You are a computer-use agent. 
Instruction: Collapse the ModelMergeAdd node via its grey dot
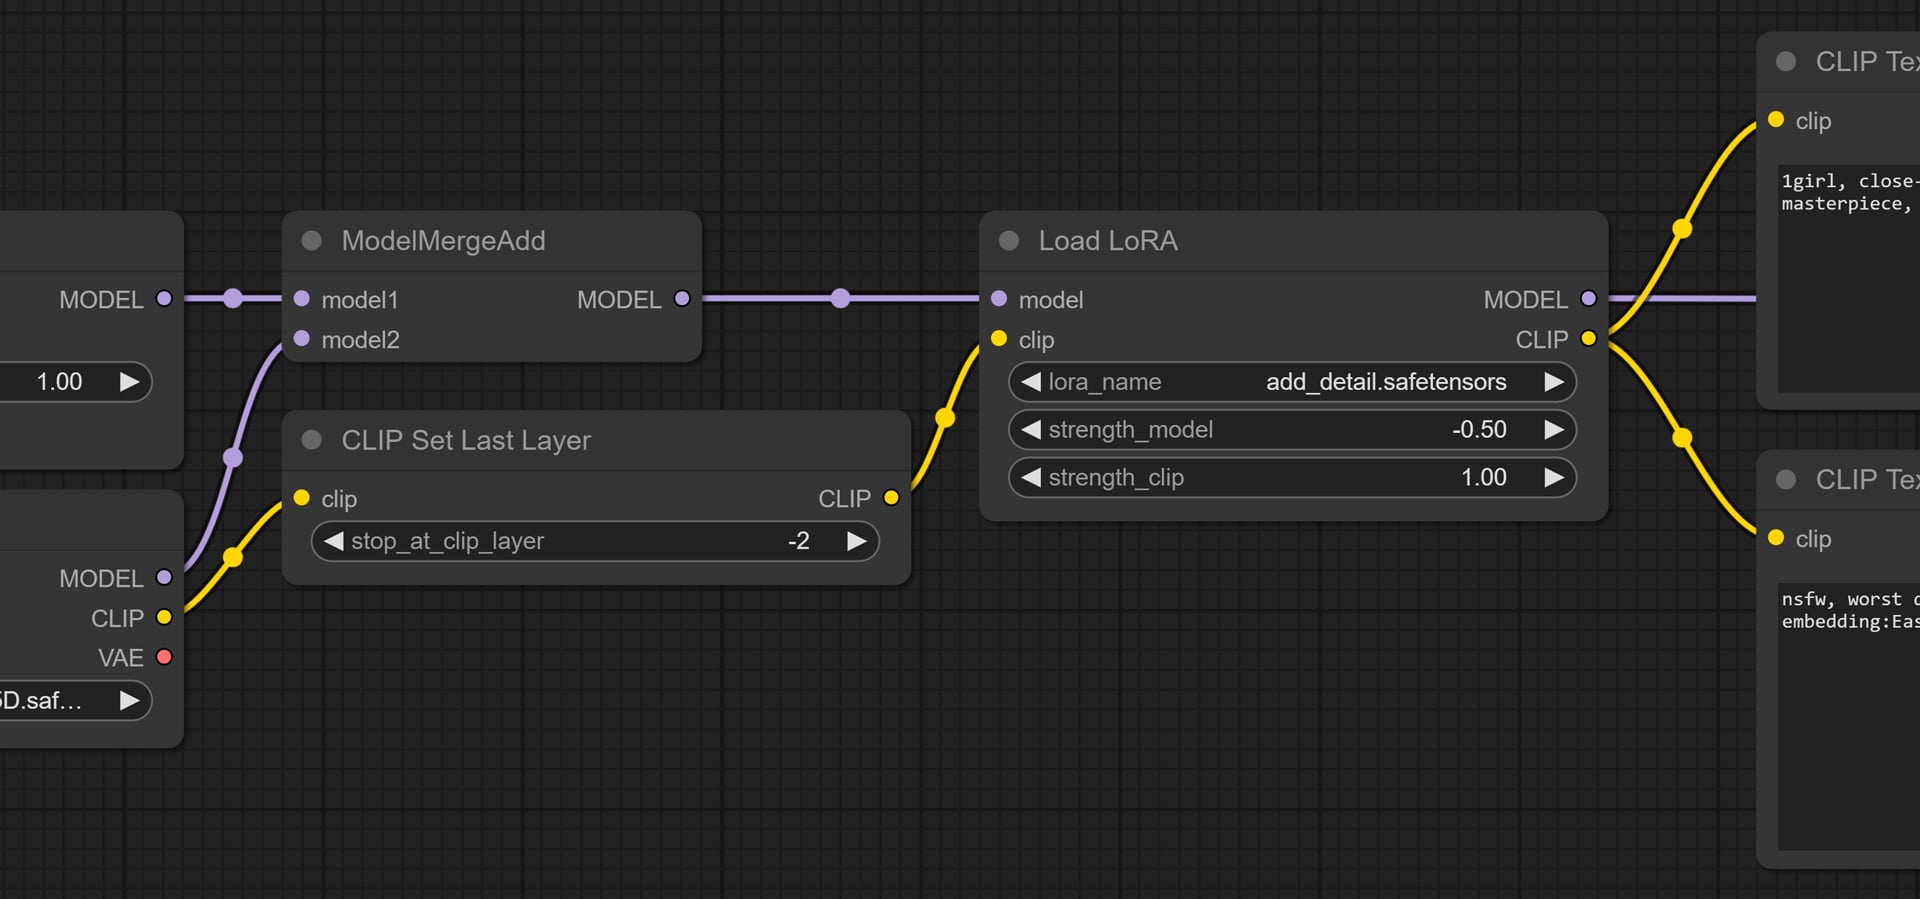pyautogui.click(x=311, y=241)
